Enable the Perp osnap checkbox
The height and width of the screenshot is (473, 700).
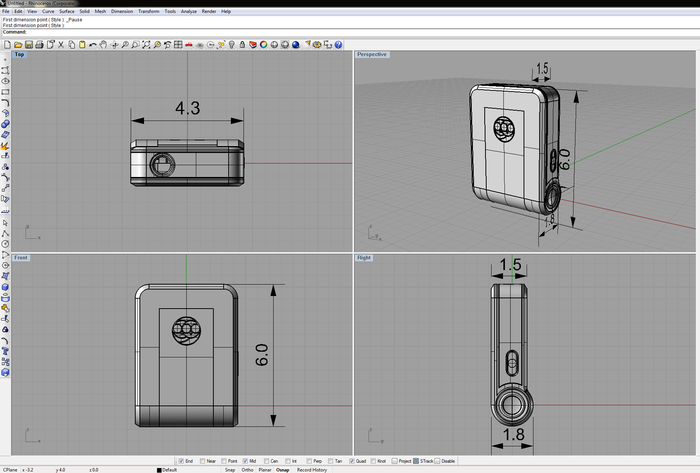[x=309, y=461]
